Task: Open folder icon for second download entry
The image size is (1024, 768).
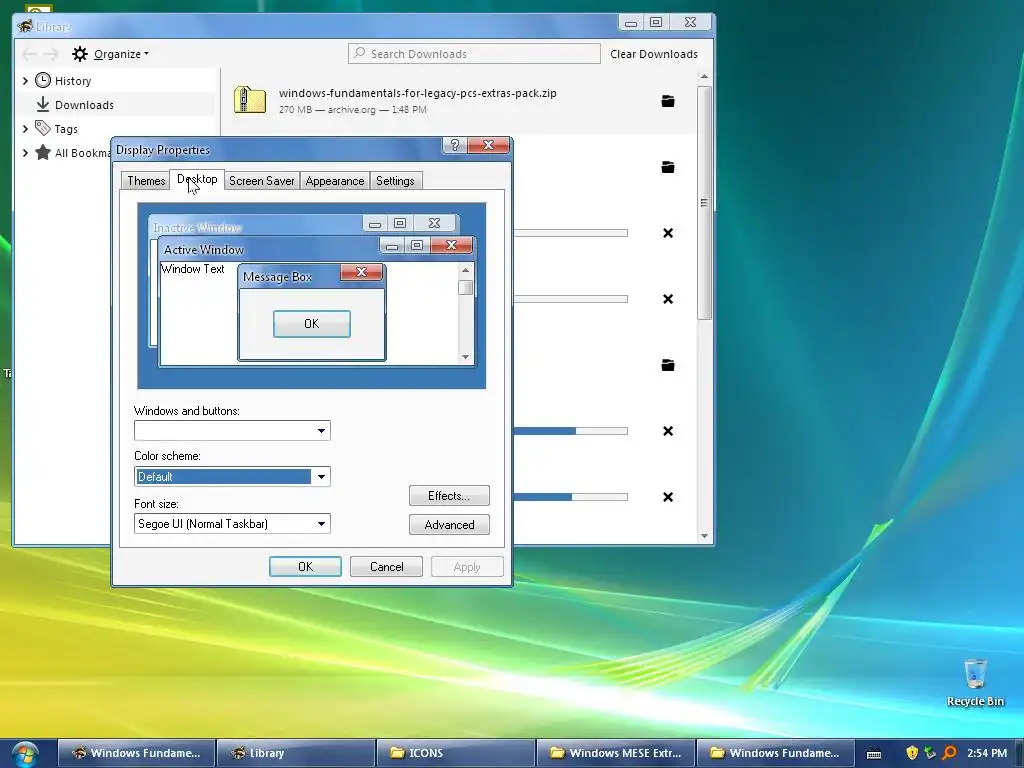Action: (x=667, y=167)
